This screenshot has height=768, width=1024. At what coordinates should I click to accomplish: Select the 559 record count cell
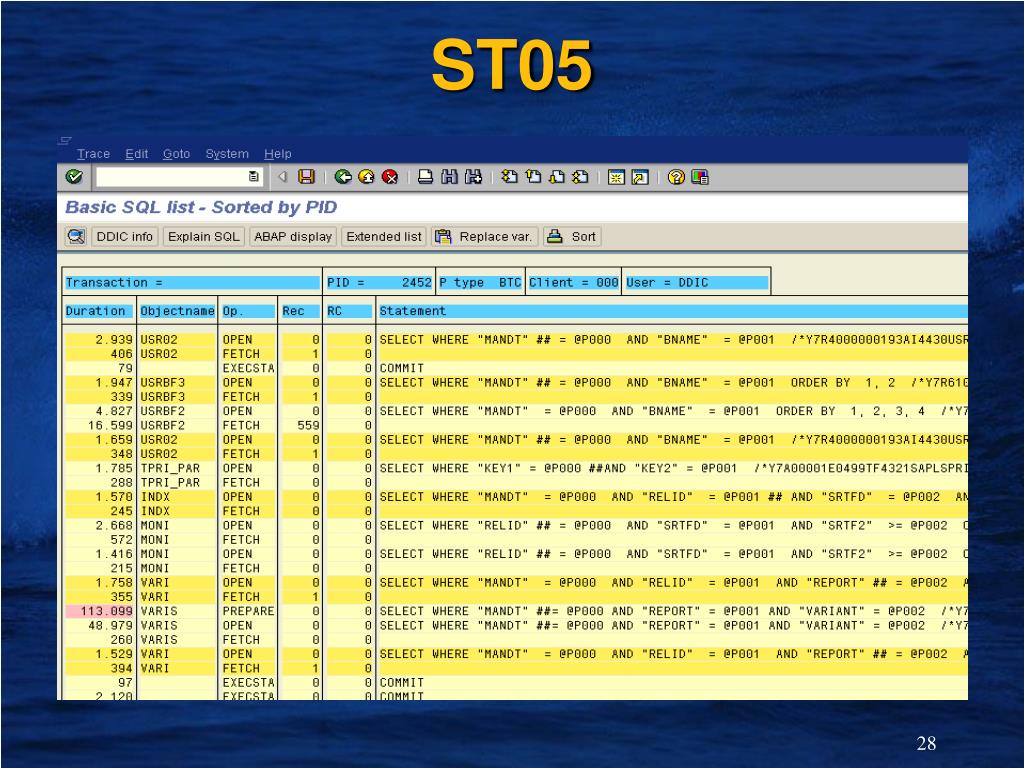click(300, 425)
